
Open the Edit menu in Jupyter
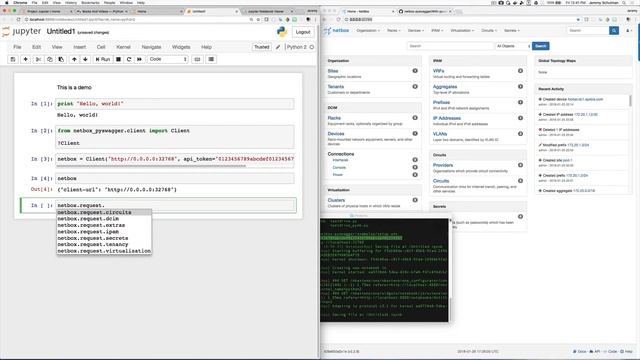[x=36, y=47]
